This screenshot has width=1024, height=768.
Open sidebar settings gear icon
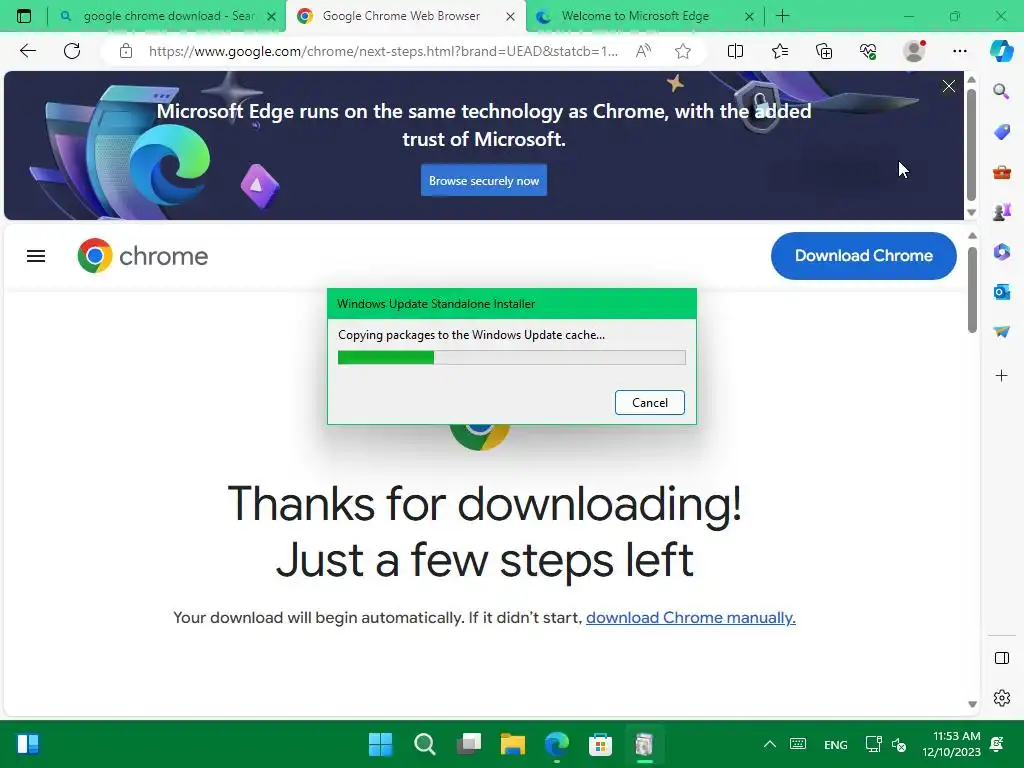(1001, 698)
